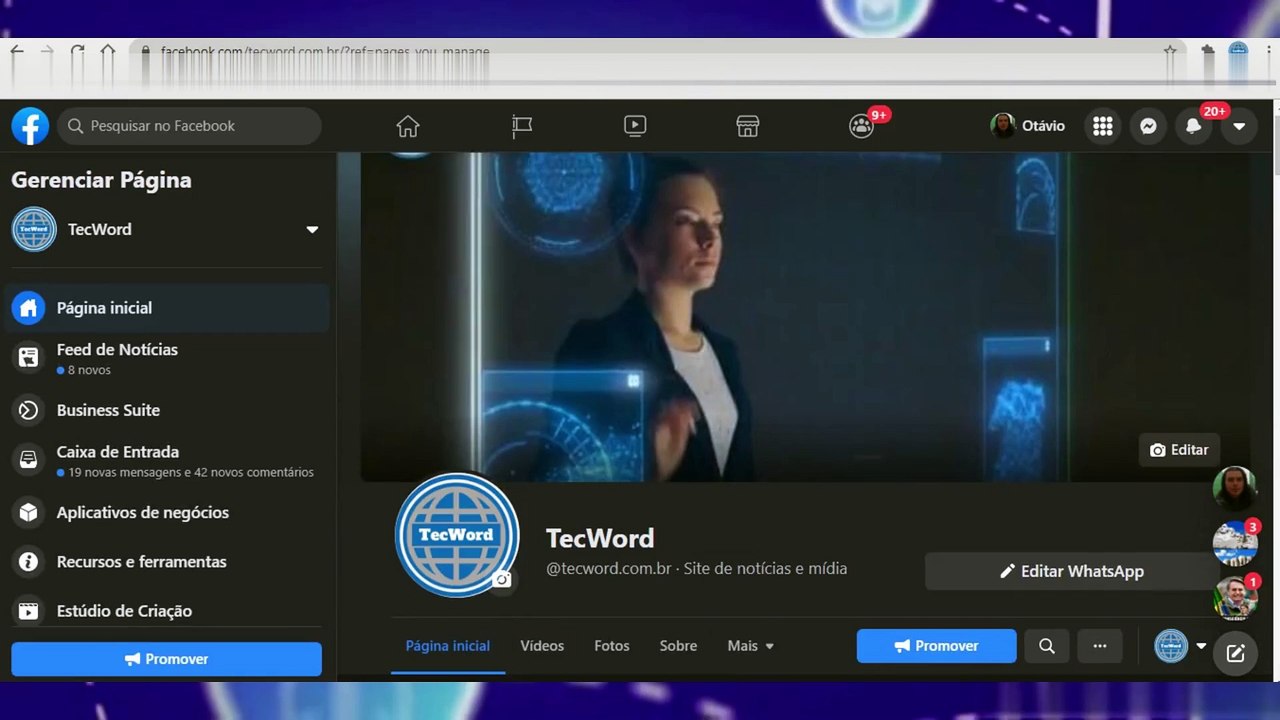Open the notifications bell icon
1280x720 pixels.
pos(1194,126)
